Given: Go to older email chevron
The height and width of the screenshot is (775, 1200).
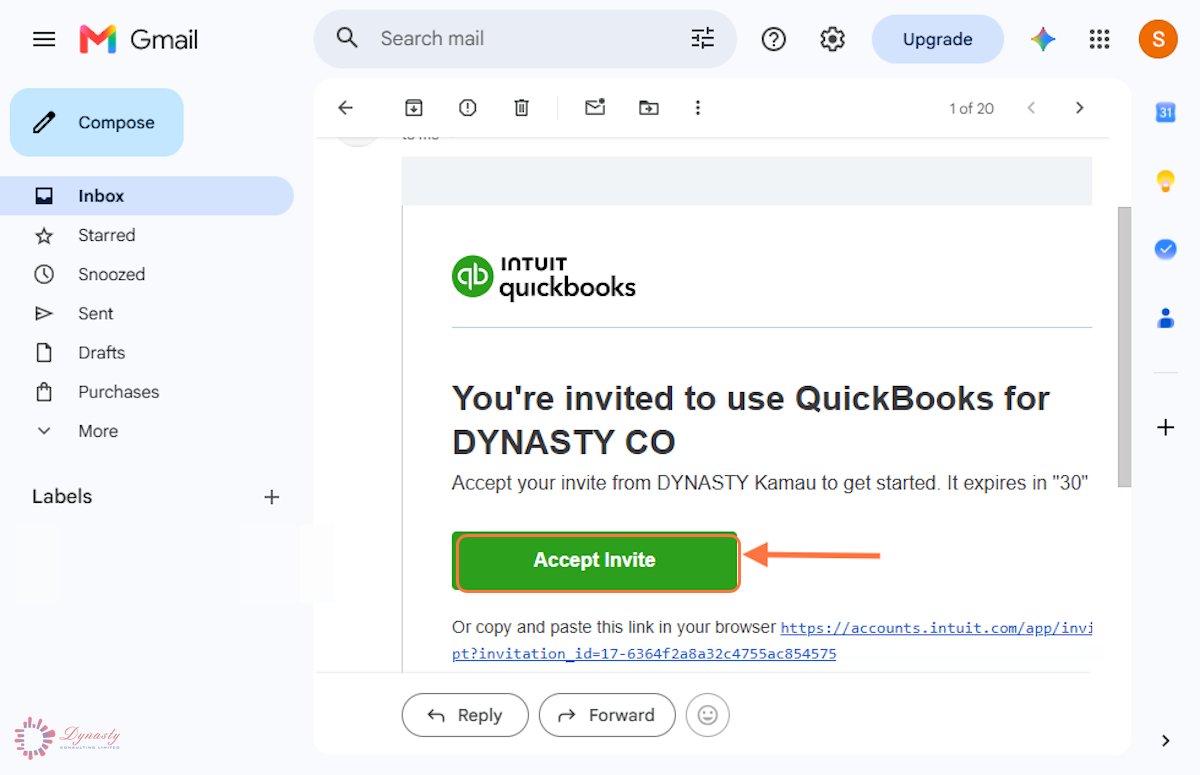Looking at the screenshot, I should 1079,108.
